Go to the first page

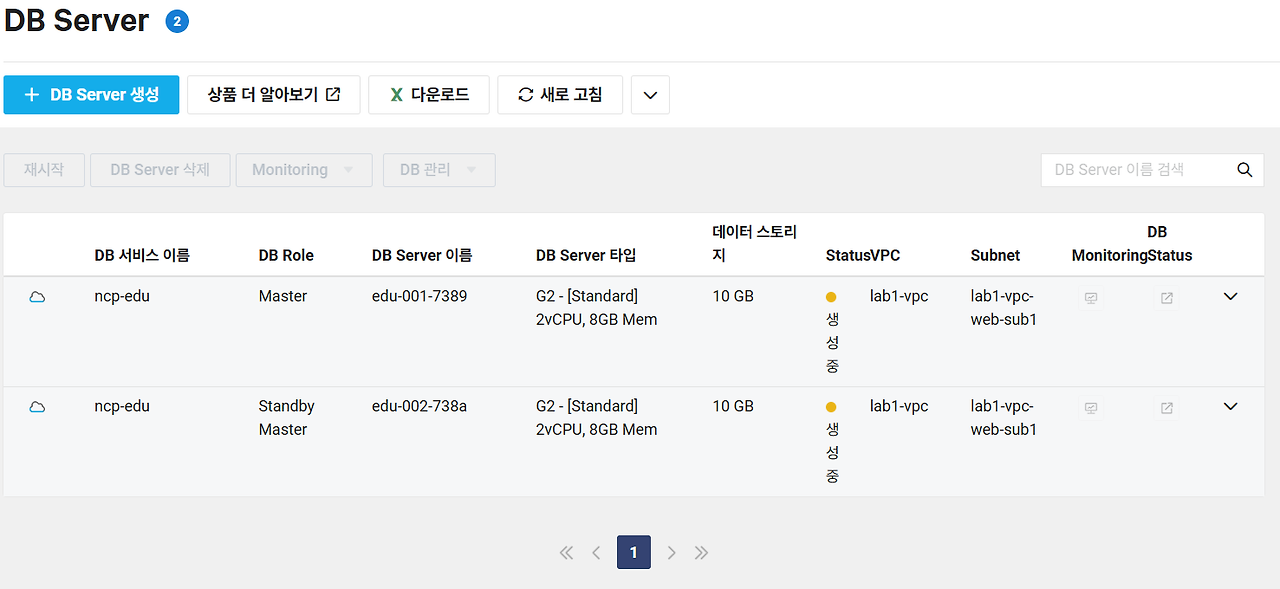pyautogui.click(x=566, y=553)
